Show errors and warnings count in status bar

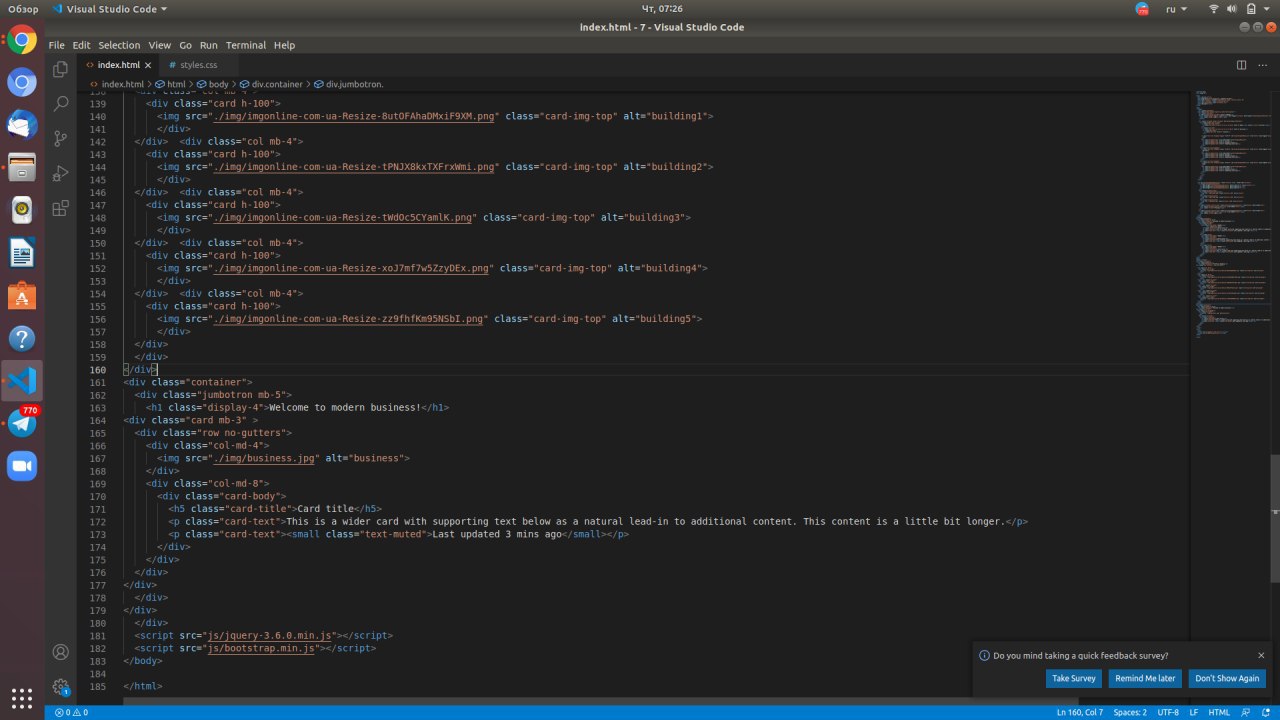[71, 712]
